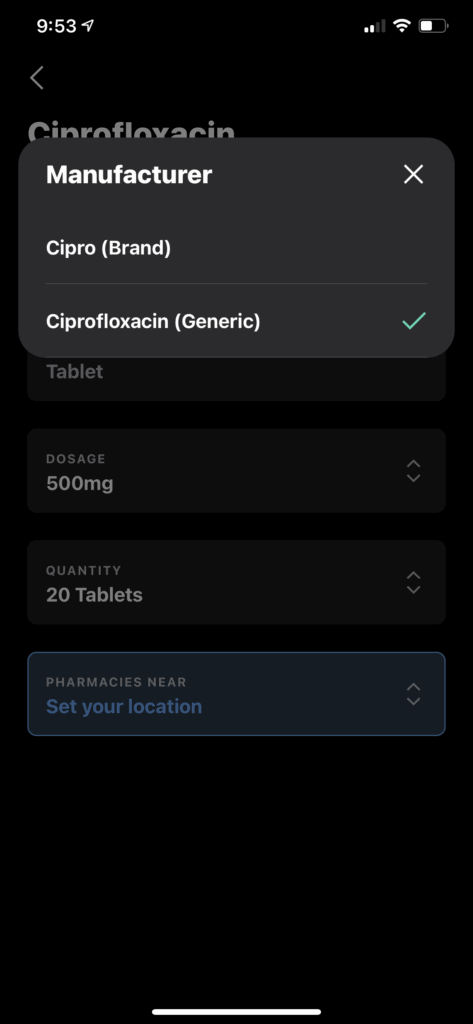
Task: Select Cipro (Brand) manufacturer option
Action: coord(236,248)
